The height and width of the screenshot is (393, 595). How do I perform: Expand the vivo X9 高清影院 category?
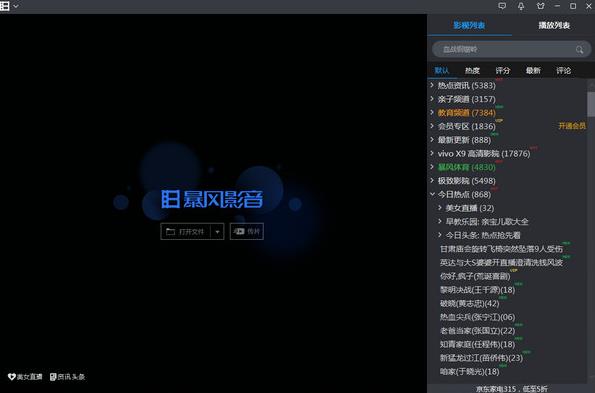click(x=432, y=153)
